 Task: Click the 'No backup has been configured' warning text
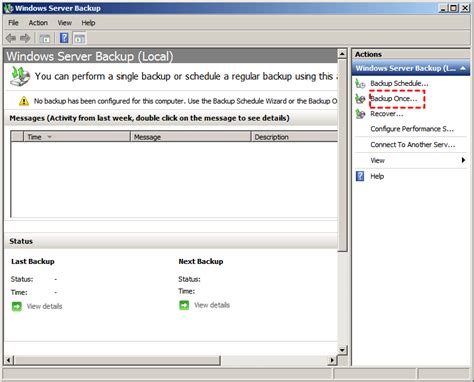pos(185,101)
